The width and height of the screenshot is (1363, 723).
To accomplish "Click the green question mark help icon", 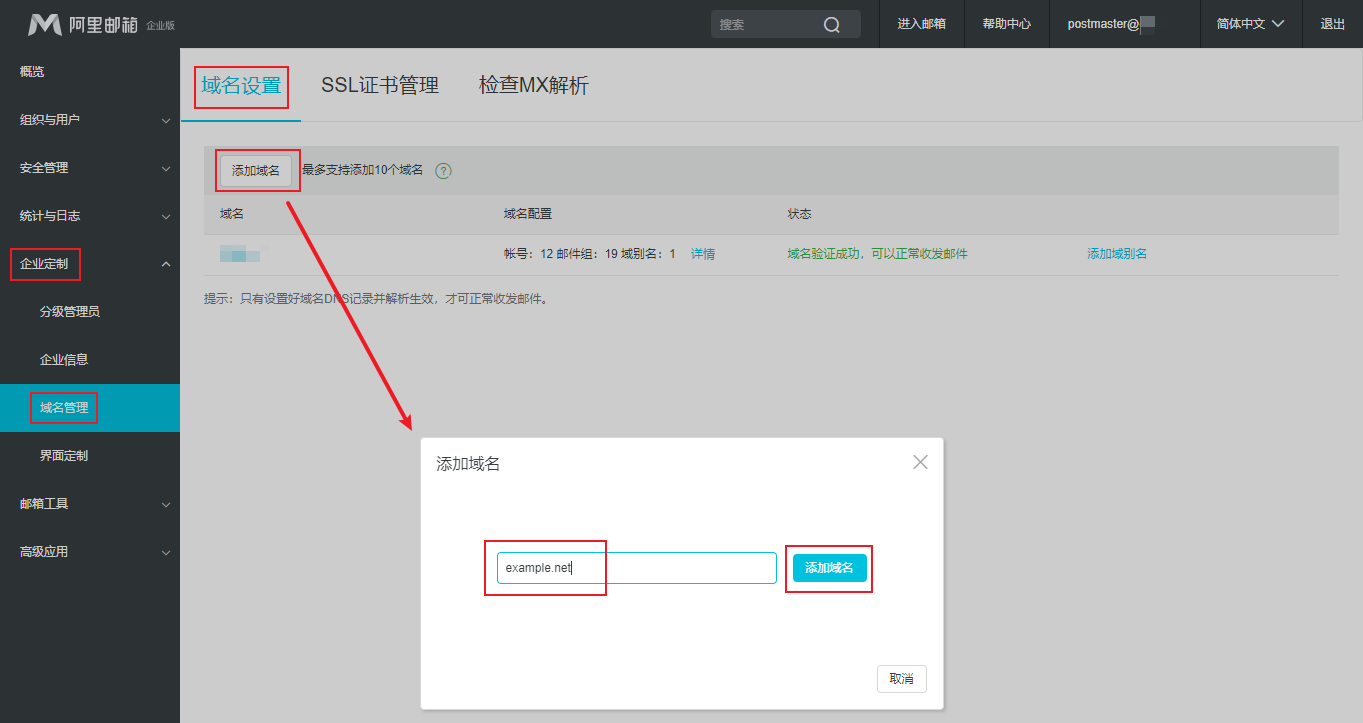I will [x=443, y=171].
